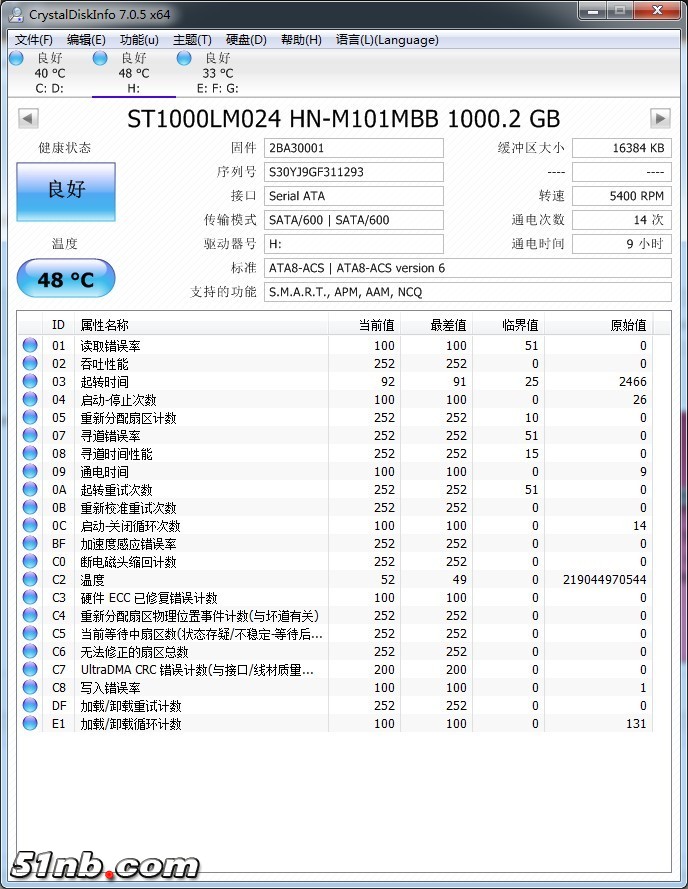Click status circle for 01 读取错误率
688x889 pixels.
(30, 345)
